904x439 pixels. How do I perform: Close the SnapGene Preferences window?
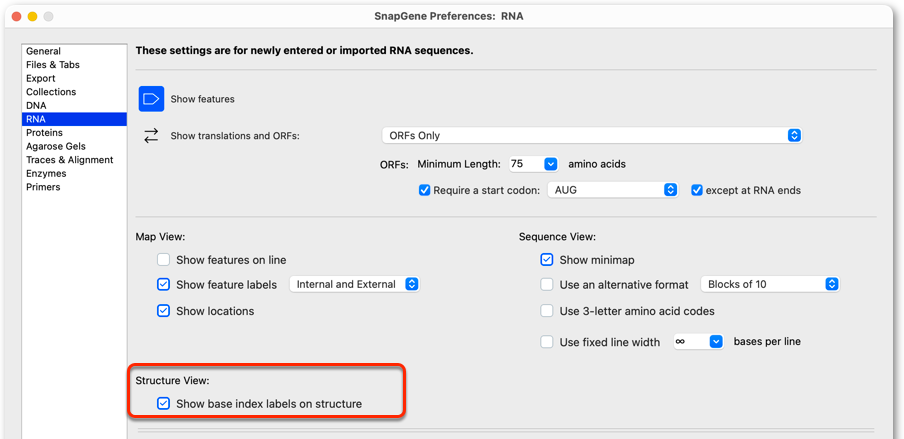pyautogui.click(x=16, y=16)
